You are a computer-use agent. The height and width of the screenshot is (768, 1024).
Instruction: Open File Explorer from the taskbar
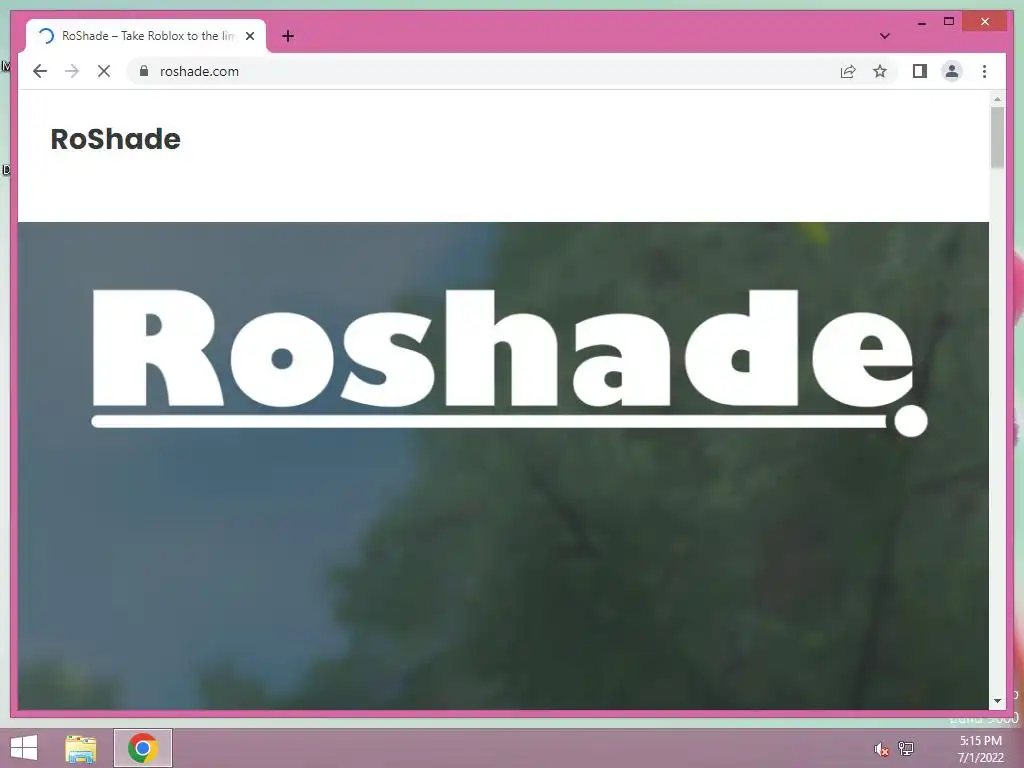coord(80,748)
